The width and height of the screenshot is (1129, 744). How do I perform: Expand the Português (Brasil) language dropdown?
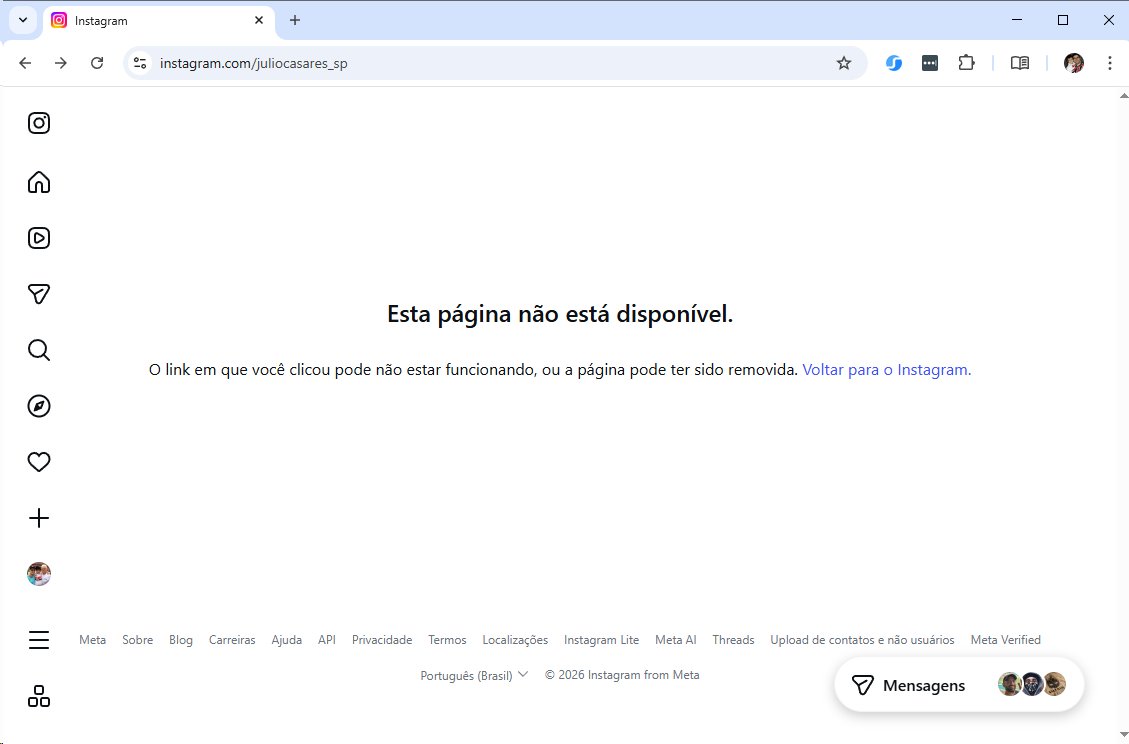point(474,675)
